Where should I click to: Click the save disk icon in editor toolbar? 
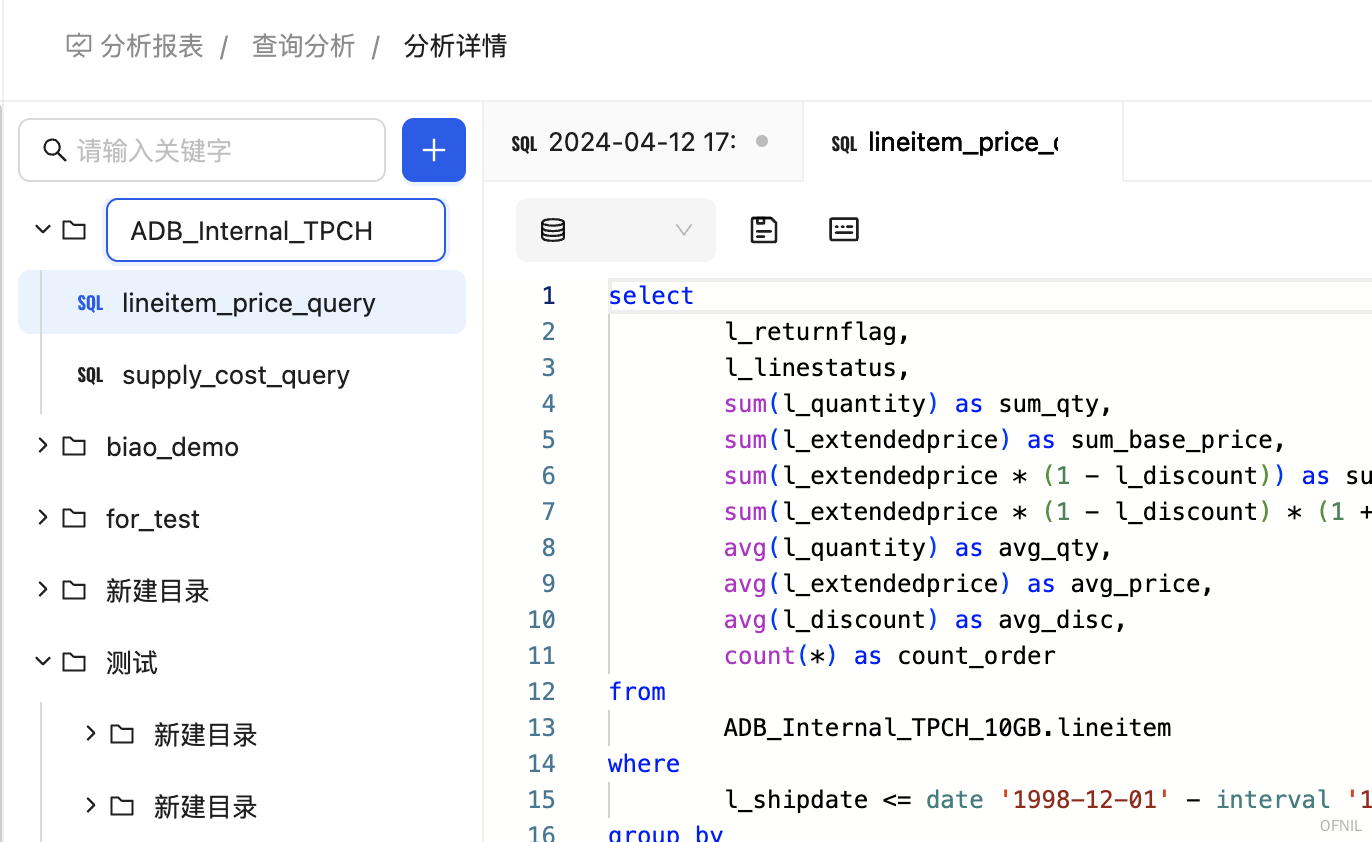pyautogui.click(x=764, y=230)
